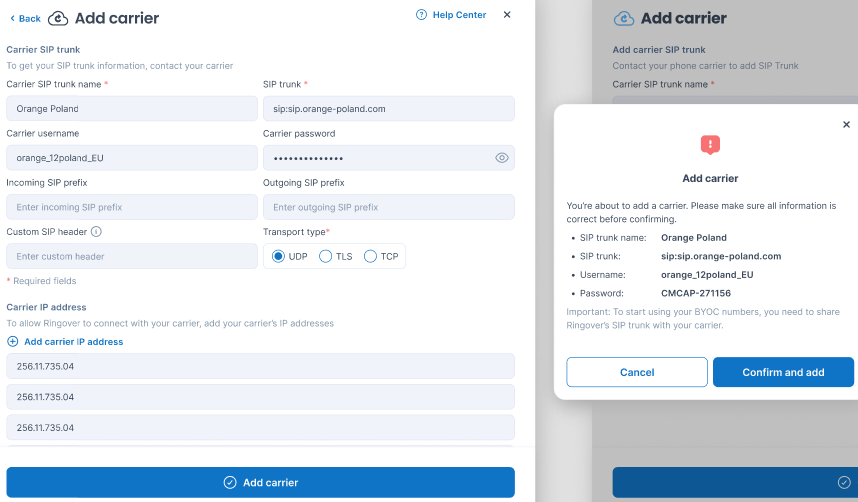Focus the Outgoing SIP prefix field

click(388, 207)
